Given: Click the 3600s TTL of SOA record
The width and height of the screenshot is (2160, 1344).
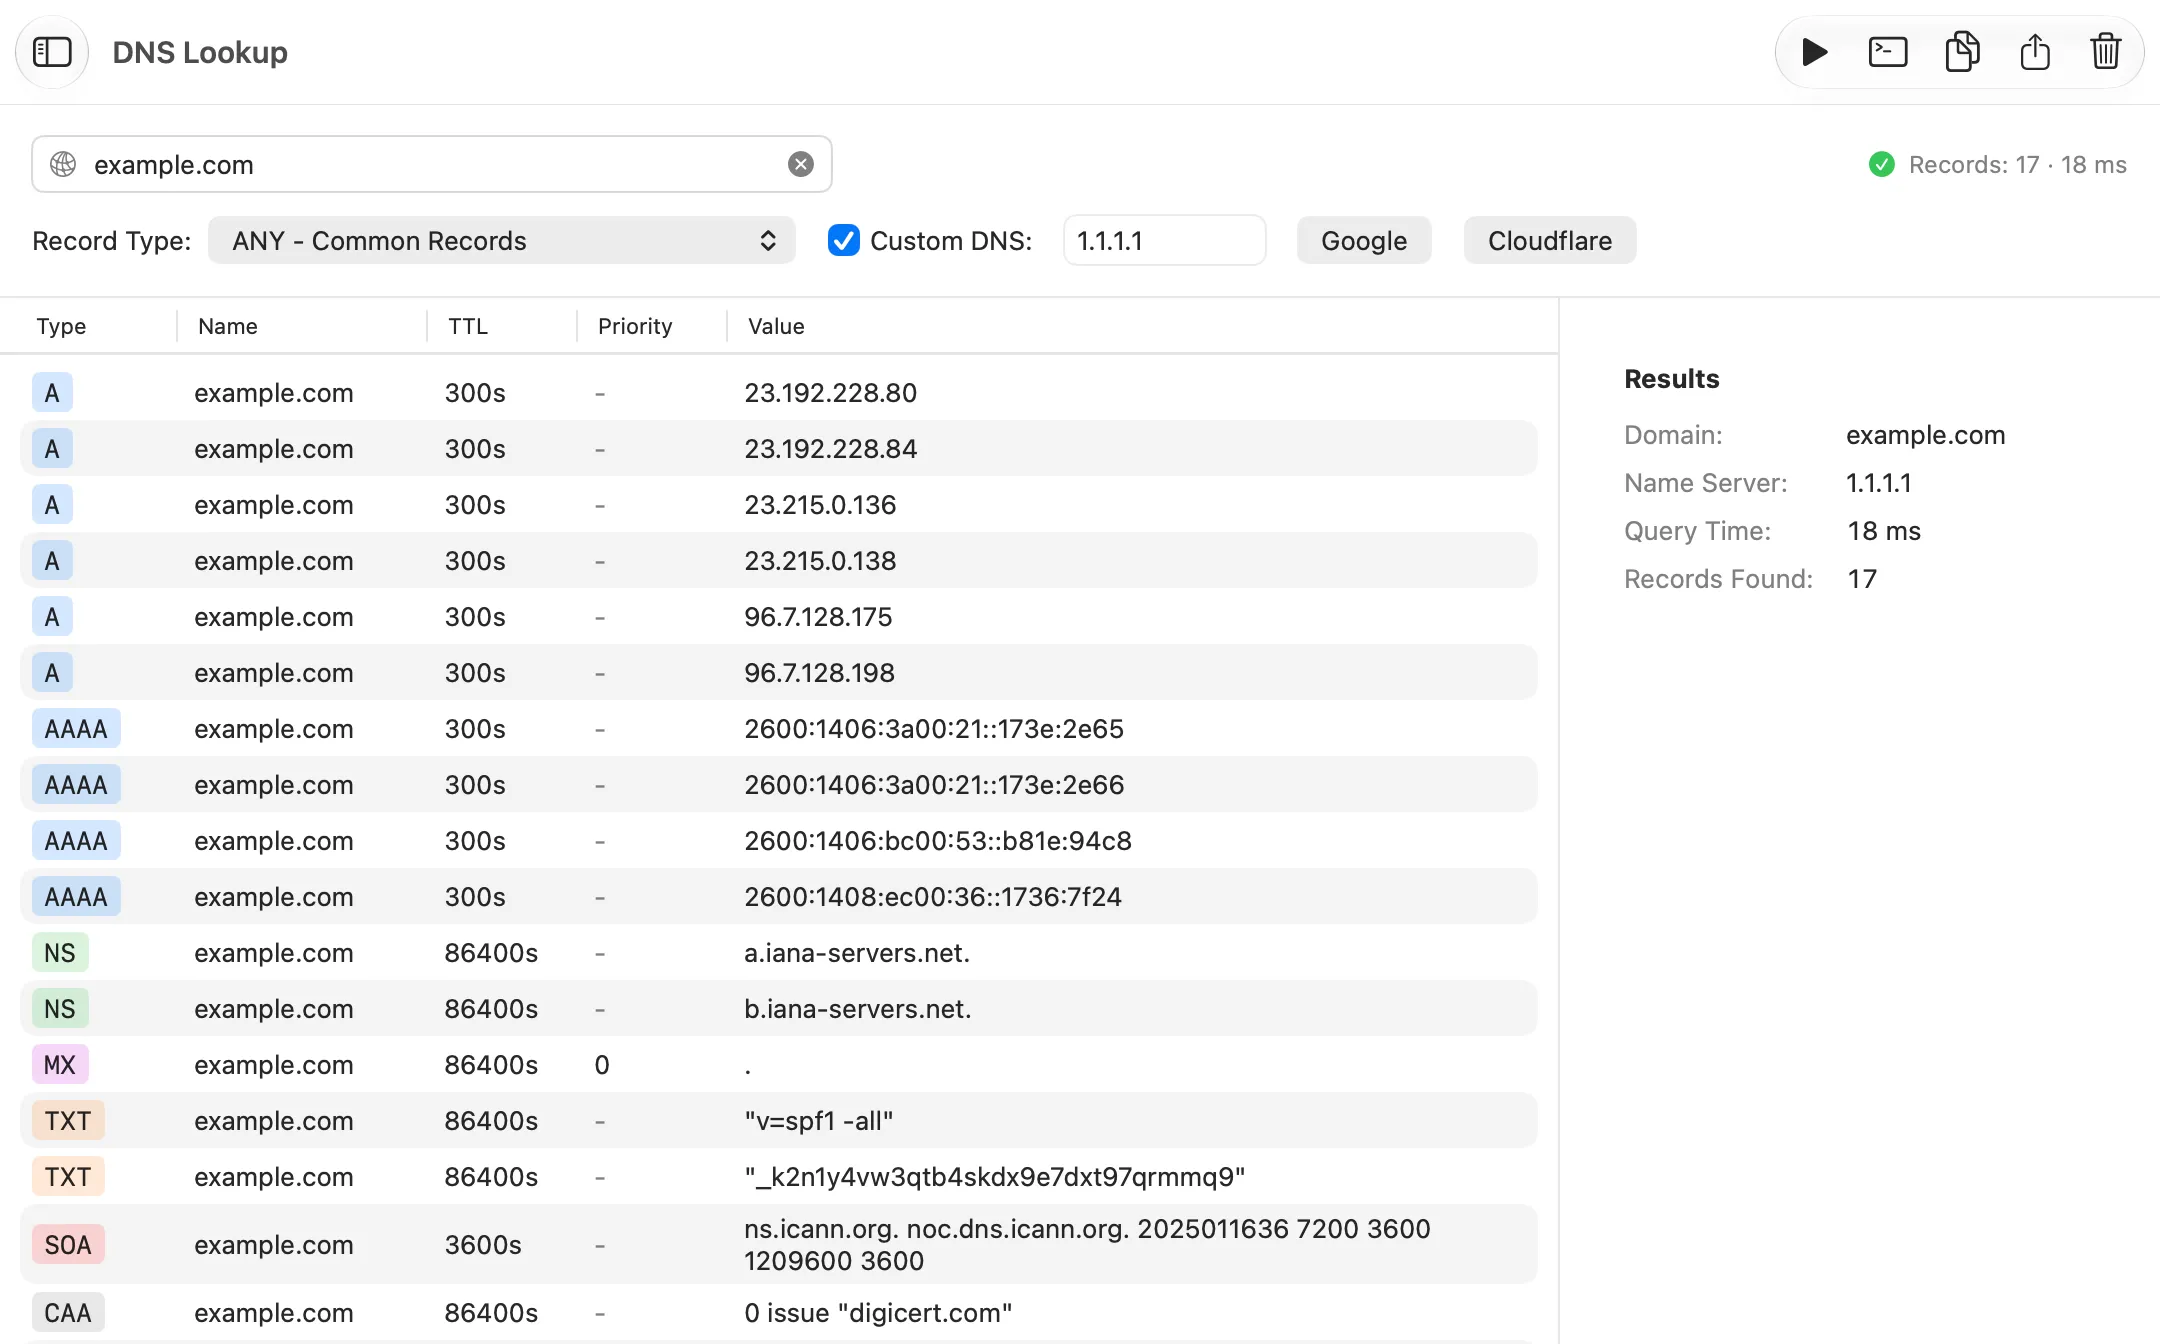Looking at the screenshot, I should coord(483,1245).
